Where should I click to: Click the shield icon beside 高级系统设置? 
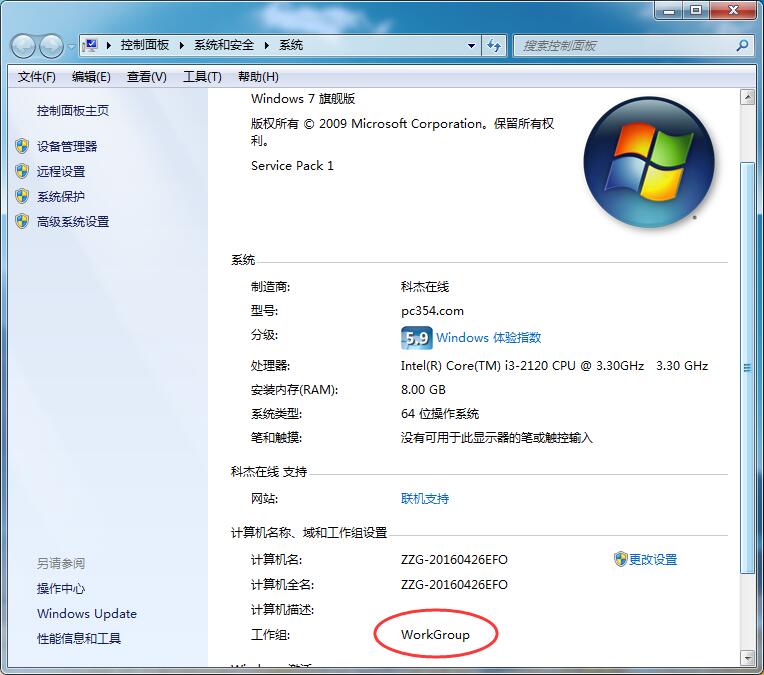coord(22,221)
